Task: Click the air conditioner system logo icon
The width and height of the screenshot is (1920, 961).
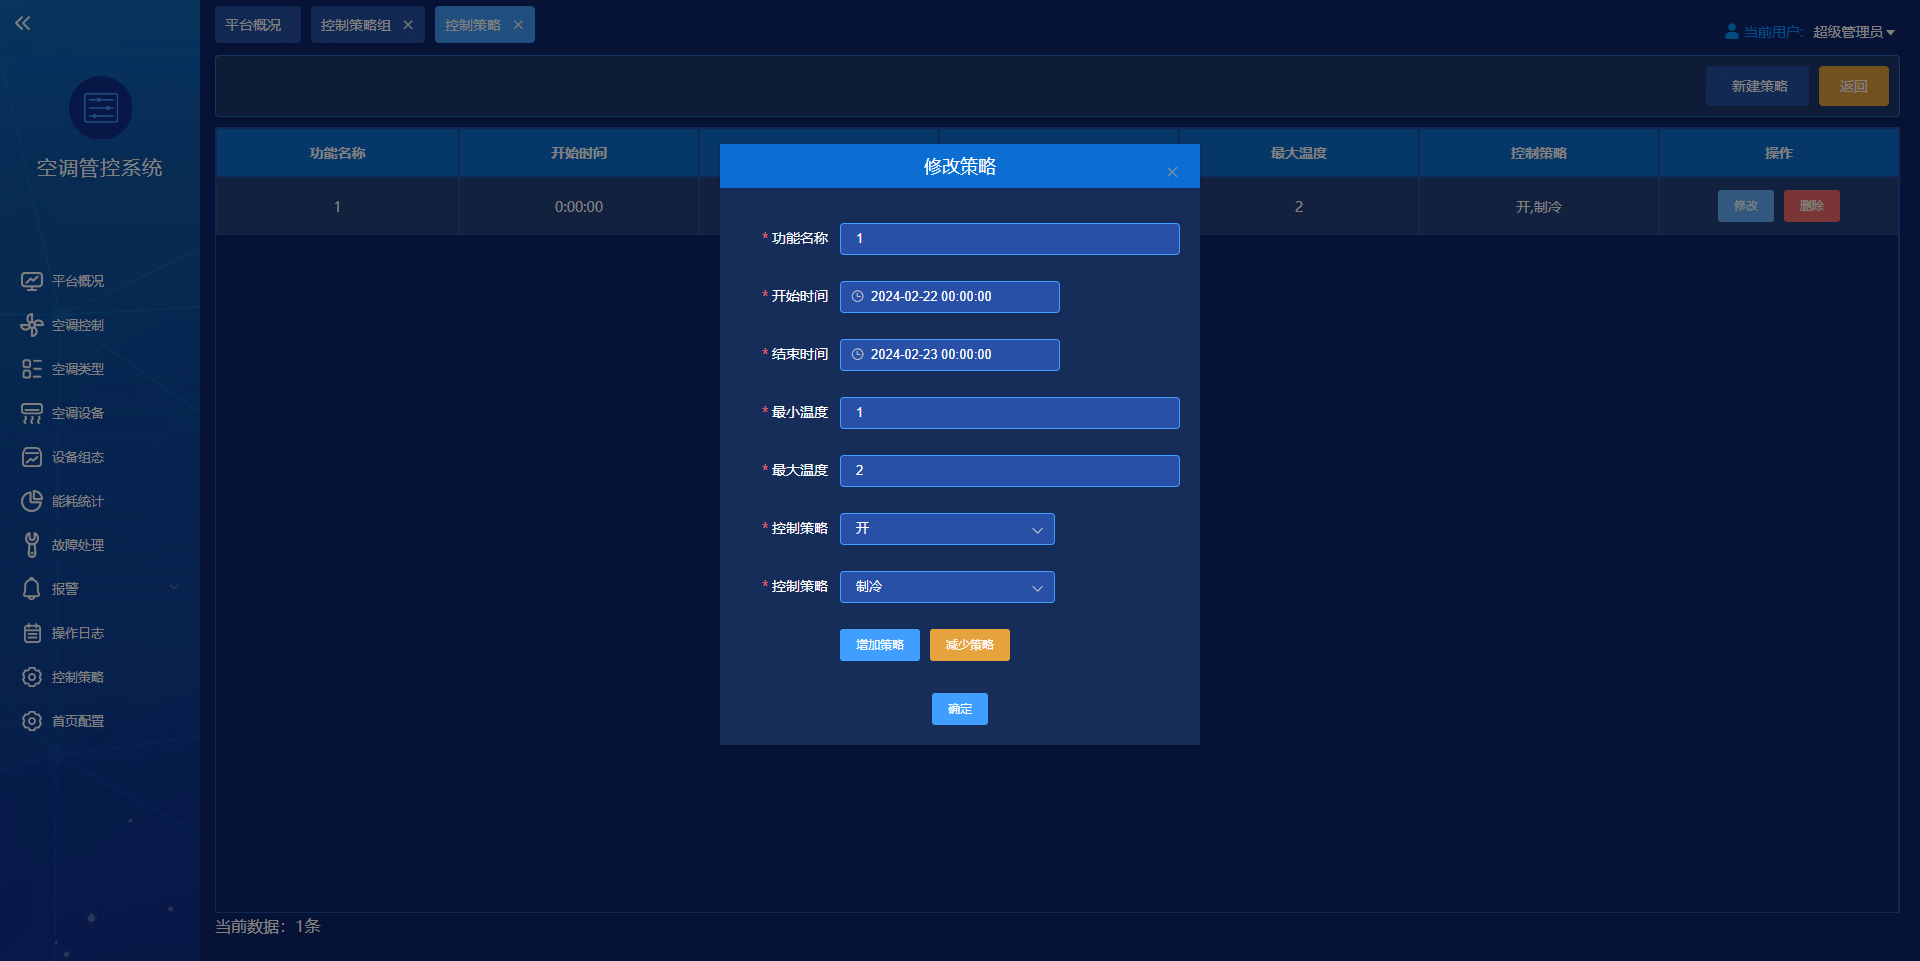Action: (100, 108)
